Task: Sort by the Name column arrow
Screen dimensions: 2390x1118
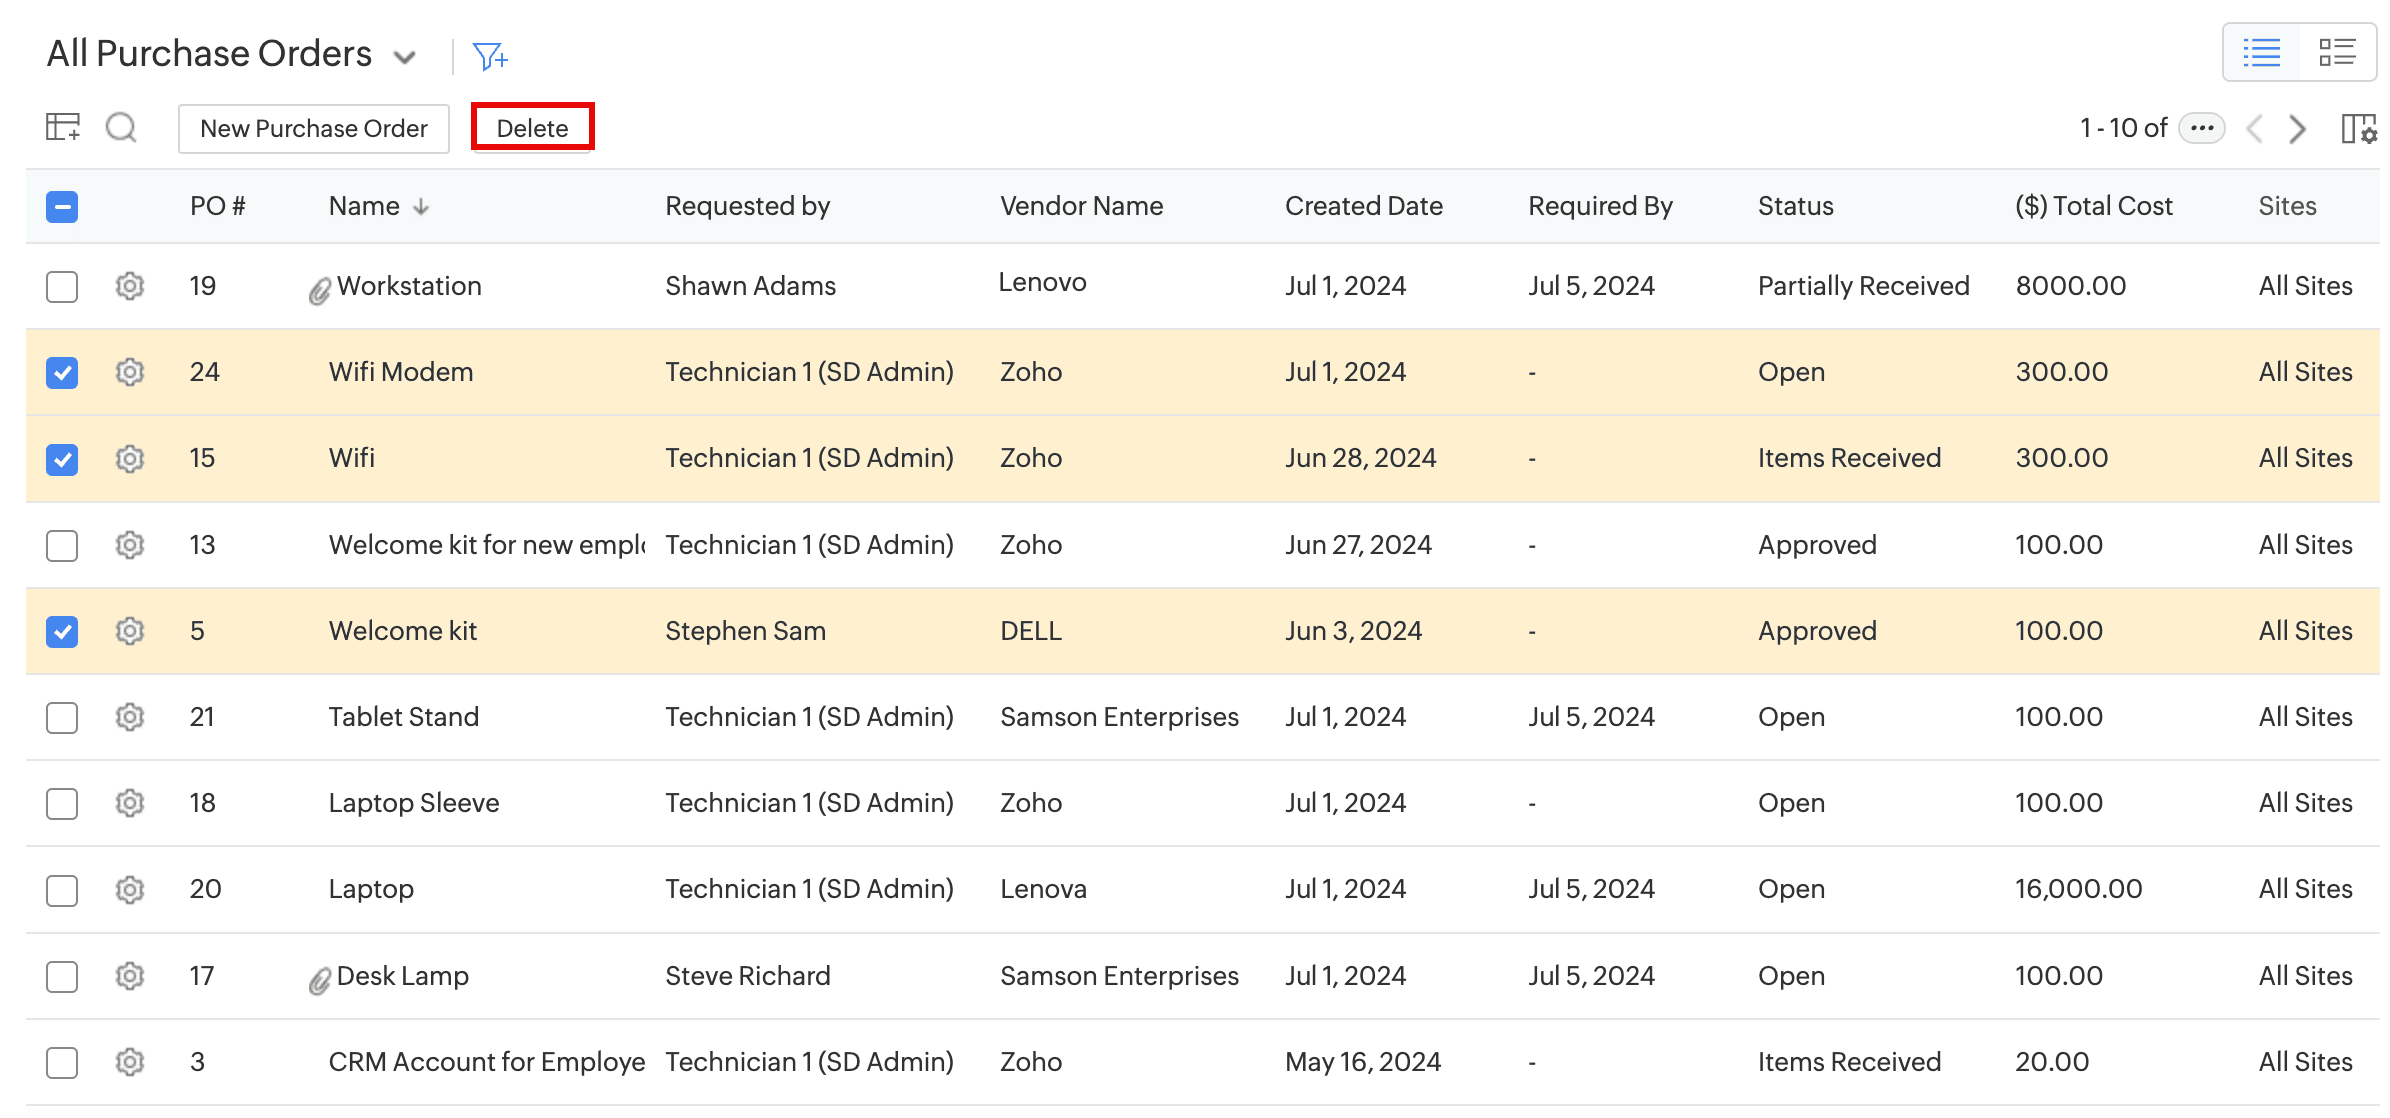Action: [421, 207]
